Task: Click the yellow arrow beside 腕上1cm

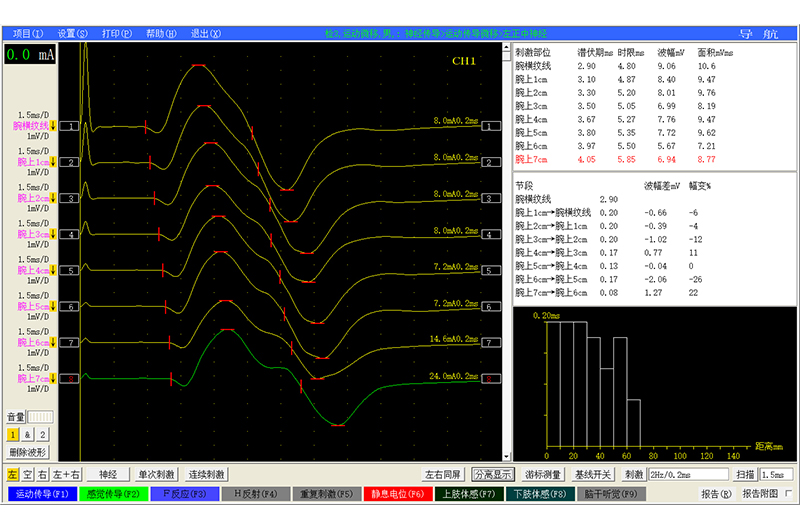Action: click(x=54, y=162)
